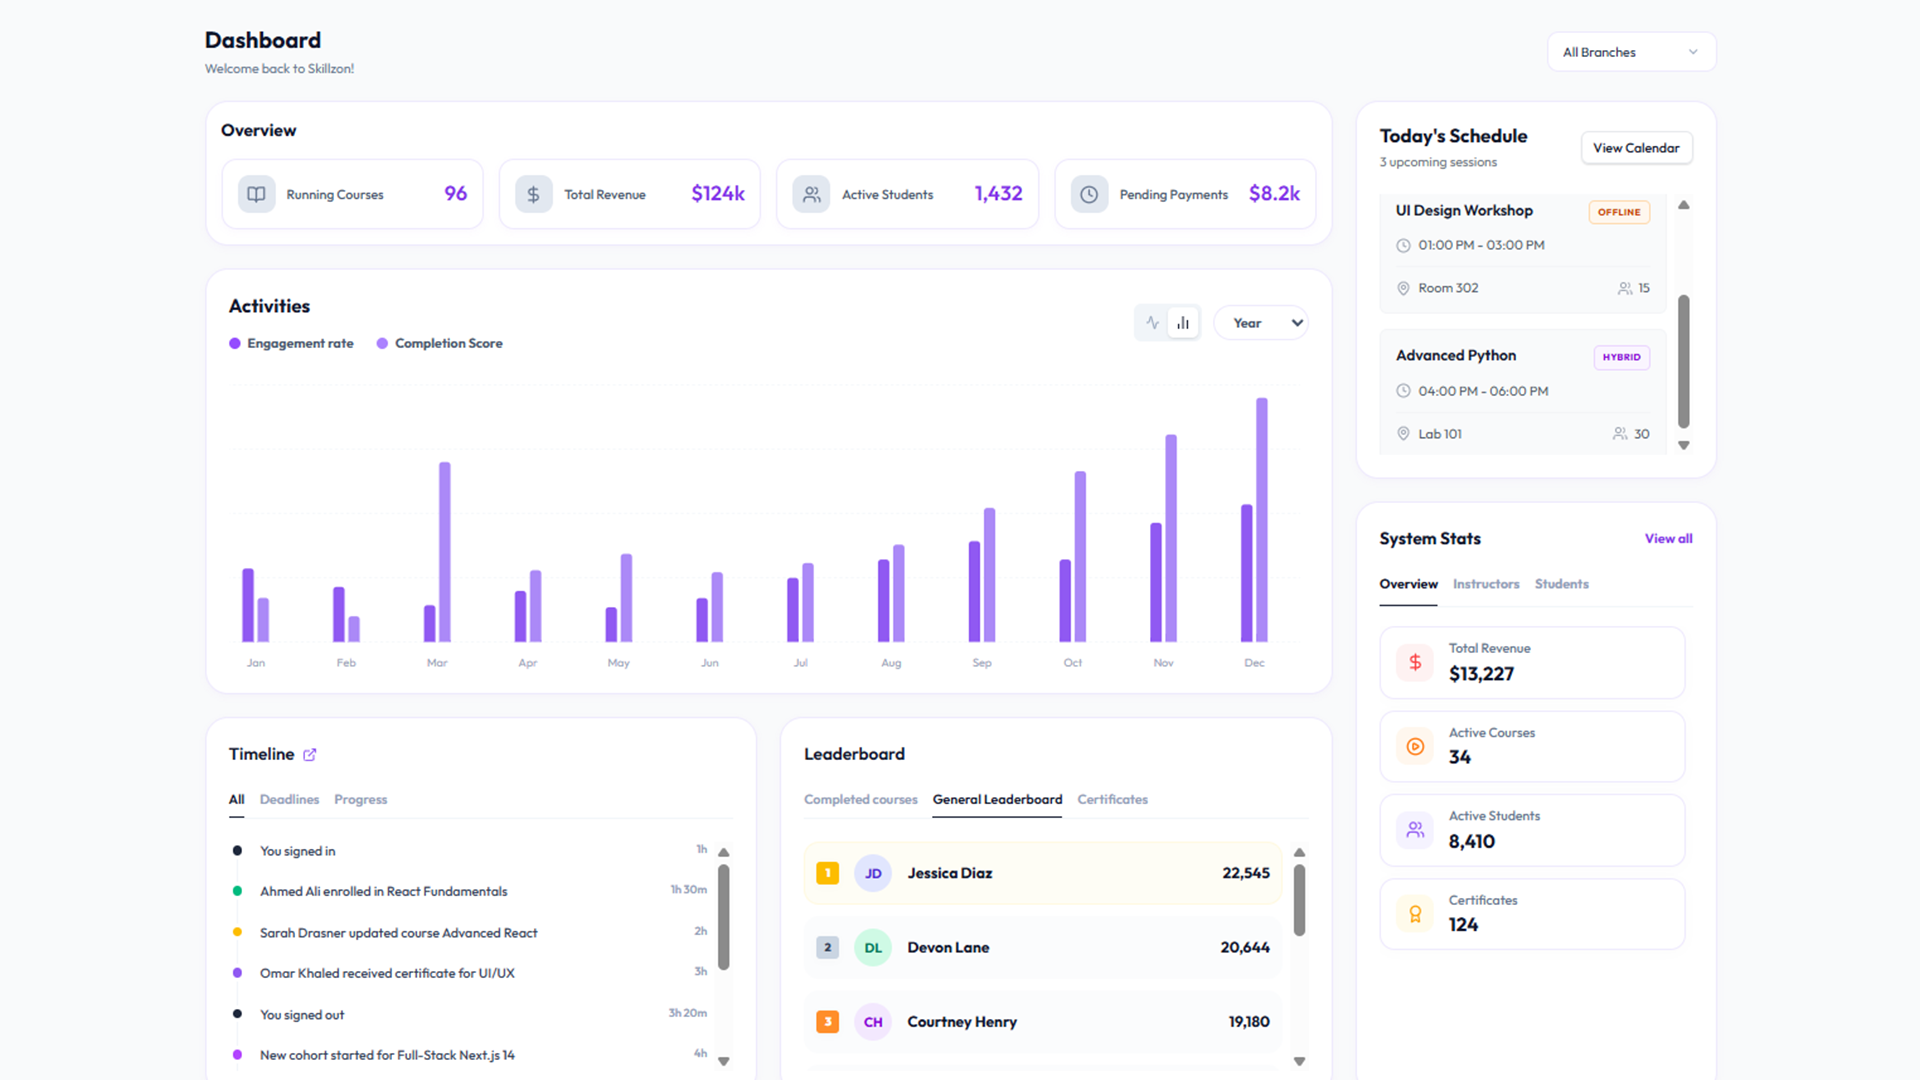The image size is (1920, 1080).
Task: Click the Active Courses play icon
Action: pyautogui.click(x=1415, y=746)
